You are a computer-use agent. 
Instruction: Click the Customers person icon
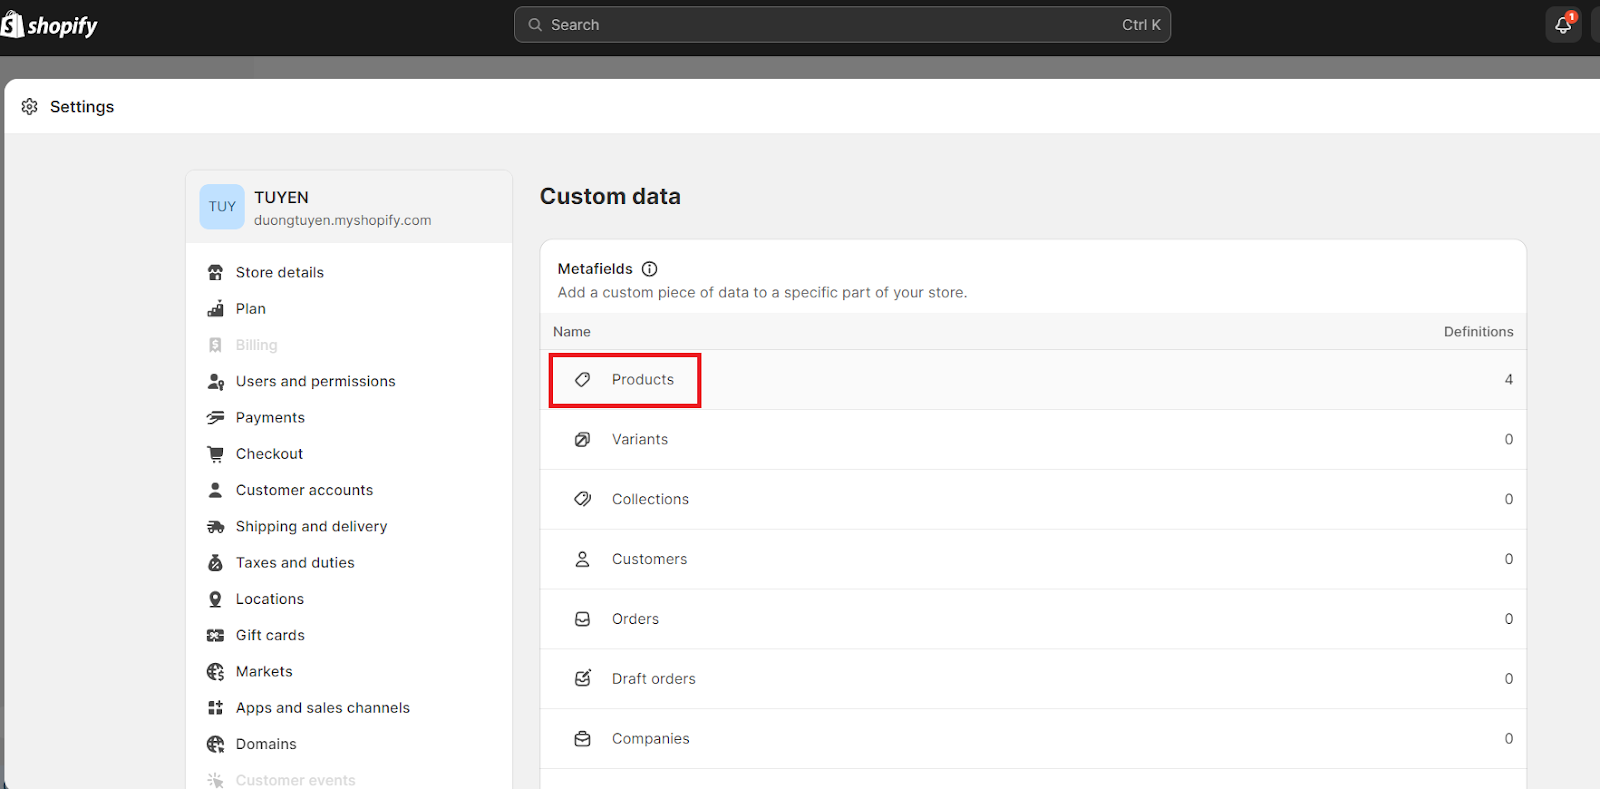click(x=583, y=559)
